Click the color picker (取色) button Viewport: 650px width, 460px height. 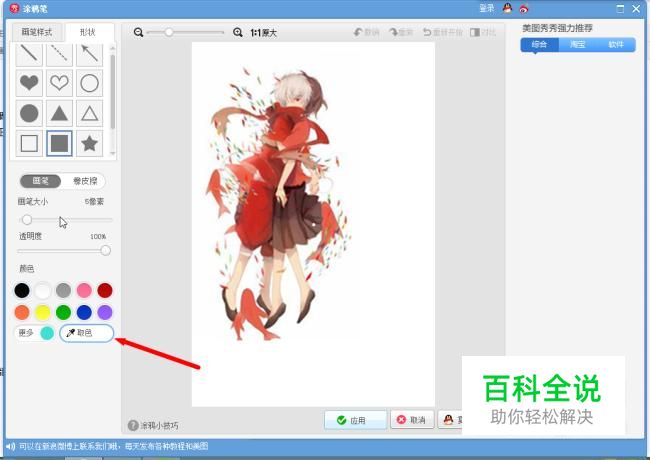click(86, 333)
